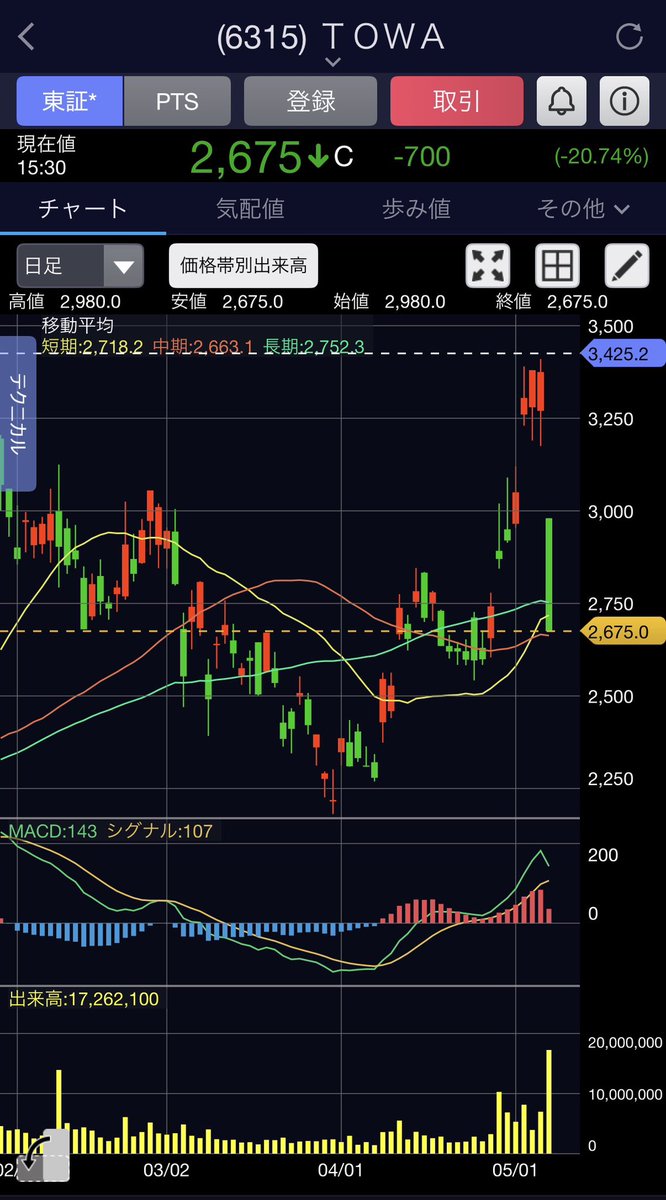Tap the 現在値 15:30 timestamp
Screen dimensions: 666x1200
46,156
